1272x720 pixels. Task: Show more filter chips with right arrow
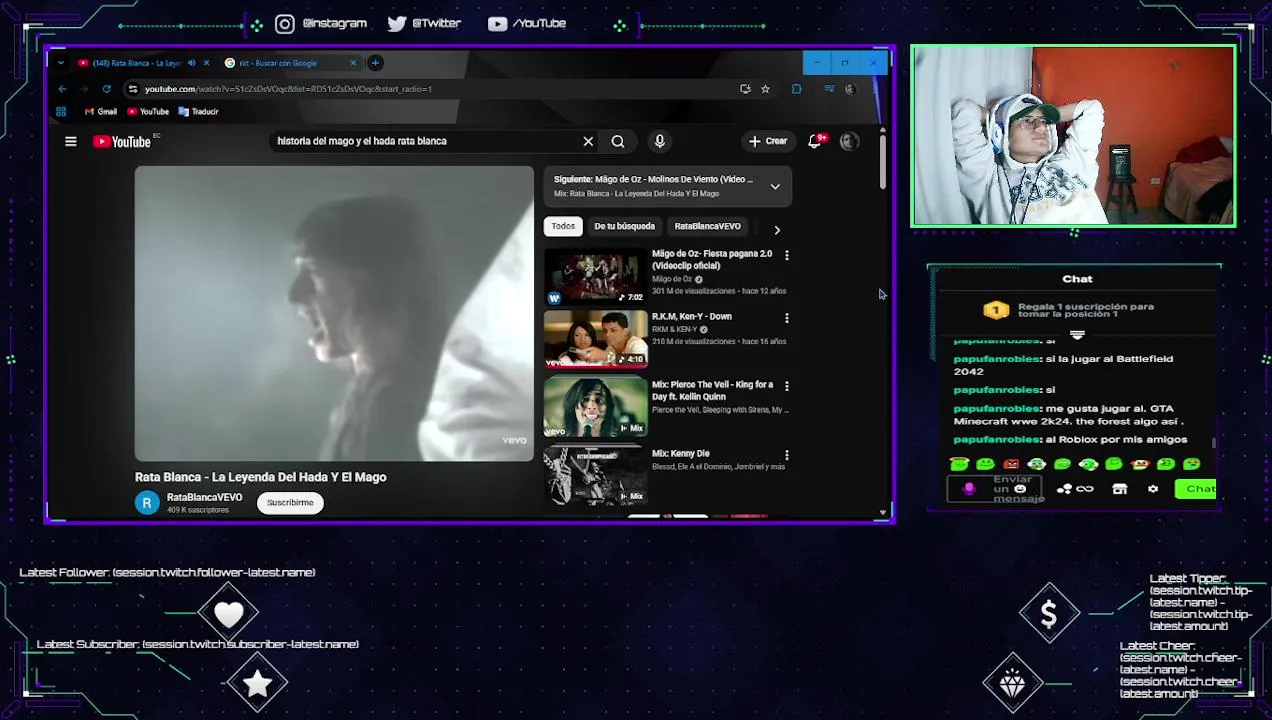tap(777, 230)
